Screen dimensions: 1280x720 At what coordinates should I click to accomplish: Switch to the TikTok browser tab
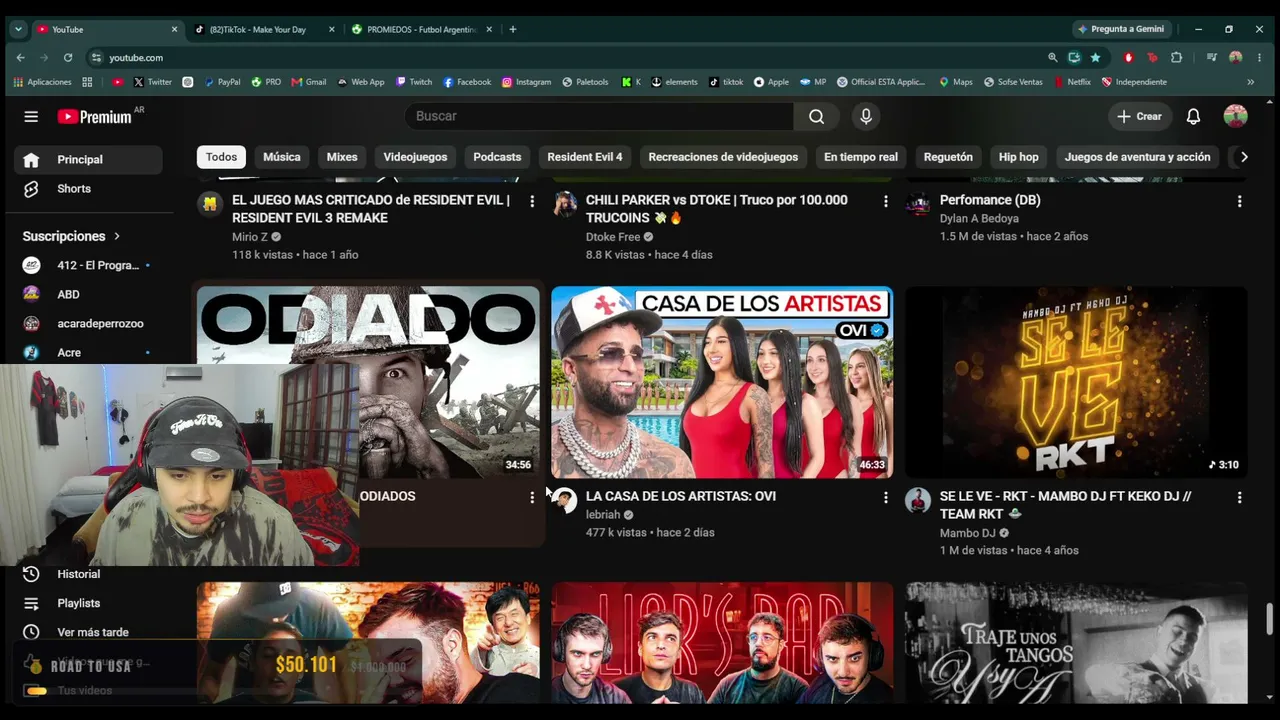(264, 30)
